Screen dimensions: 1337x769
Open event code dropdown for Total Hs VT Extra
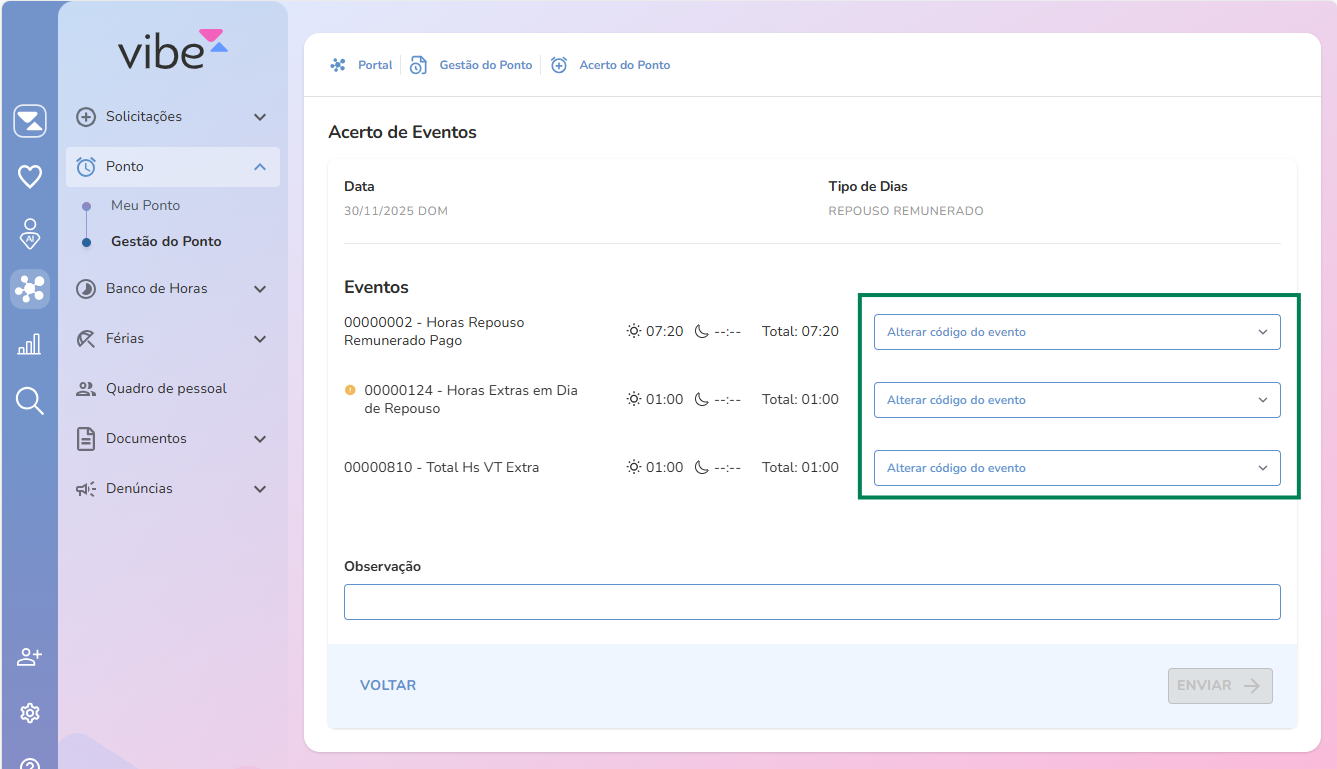click(x=1076, y=468)
